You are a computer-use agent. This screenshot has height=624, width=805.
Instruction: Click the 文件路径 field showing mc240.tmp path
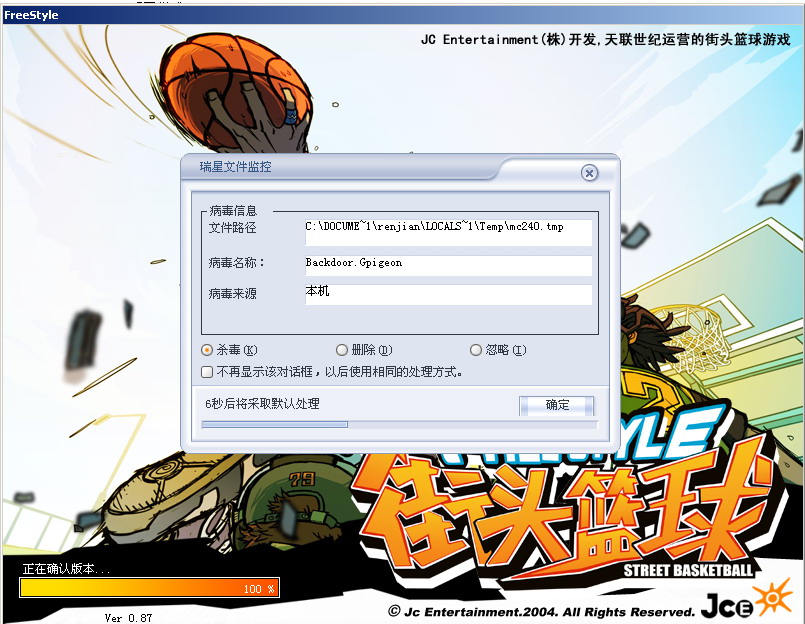(x=448, y=233)
